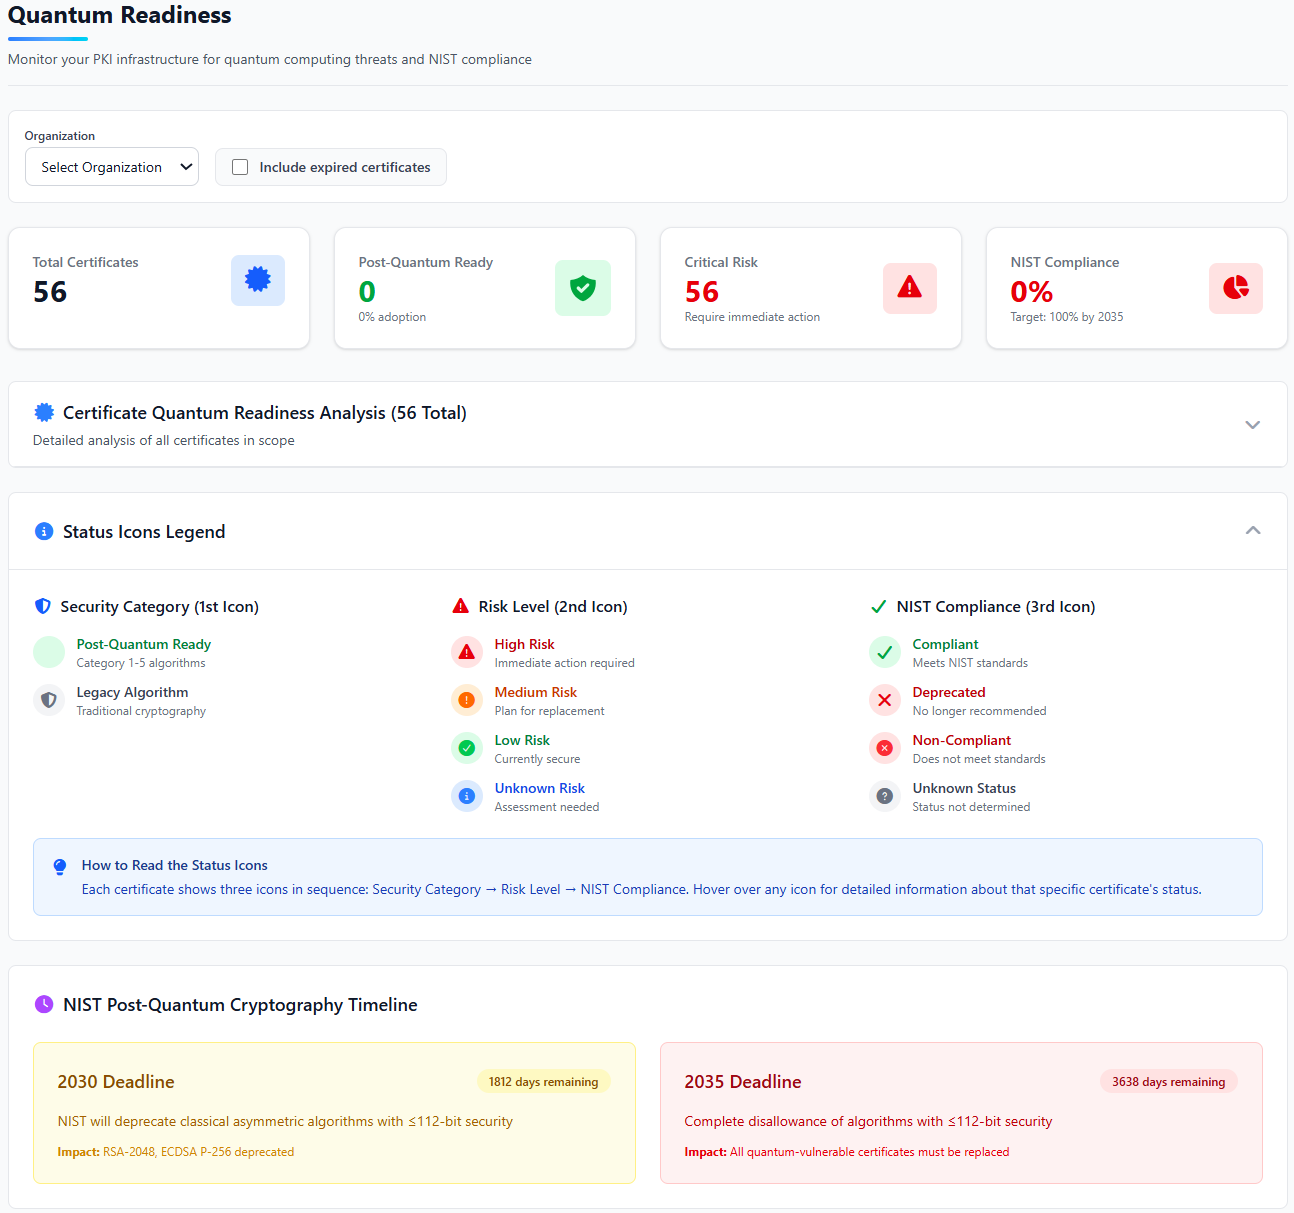The height and width of the screenshot is (1213, 1294).
Task: Click shield icon beside Security Category heading
Action: pos(43,606)
